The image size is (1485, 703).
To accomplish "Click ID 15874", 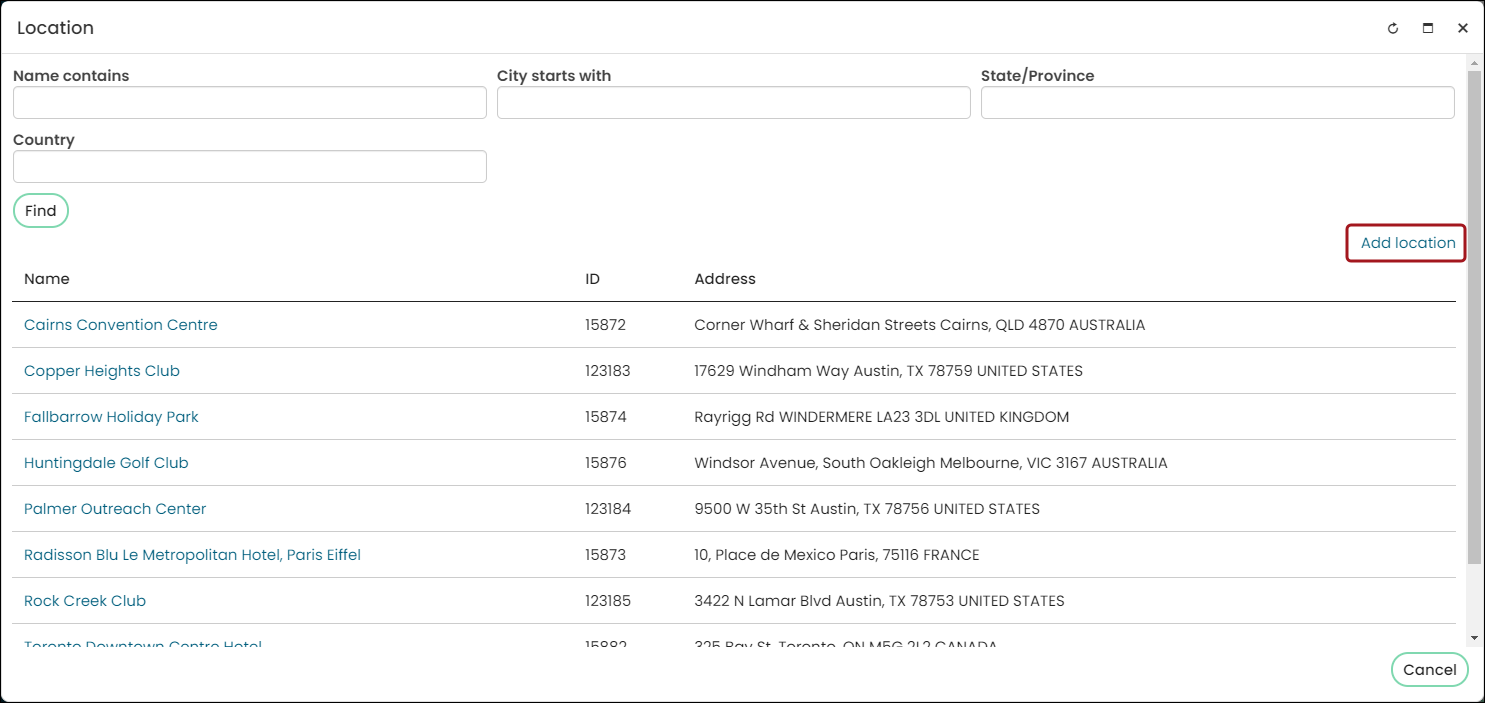I will point(606,417).
